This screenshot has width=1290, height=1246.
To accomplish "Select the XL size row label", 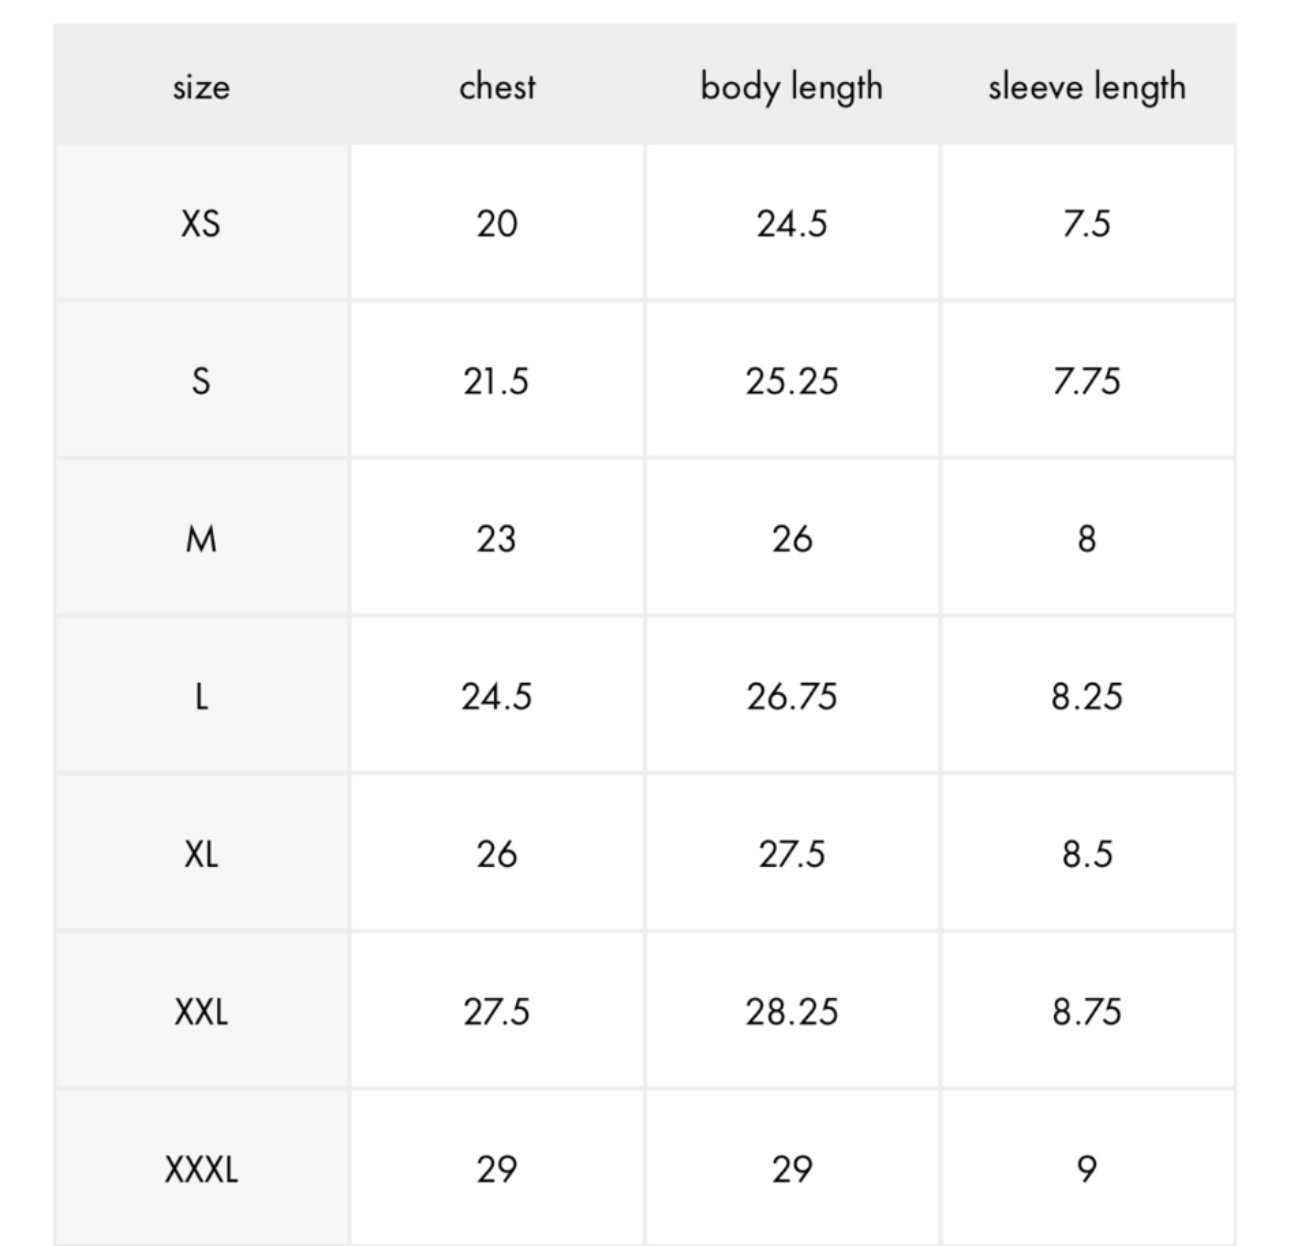I will pyautogui.click(x=201, y=854).
